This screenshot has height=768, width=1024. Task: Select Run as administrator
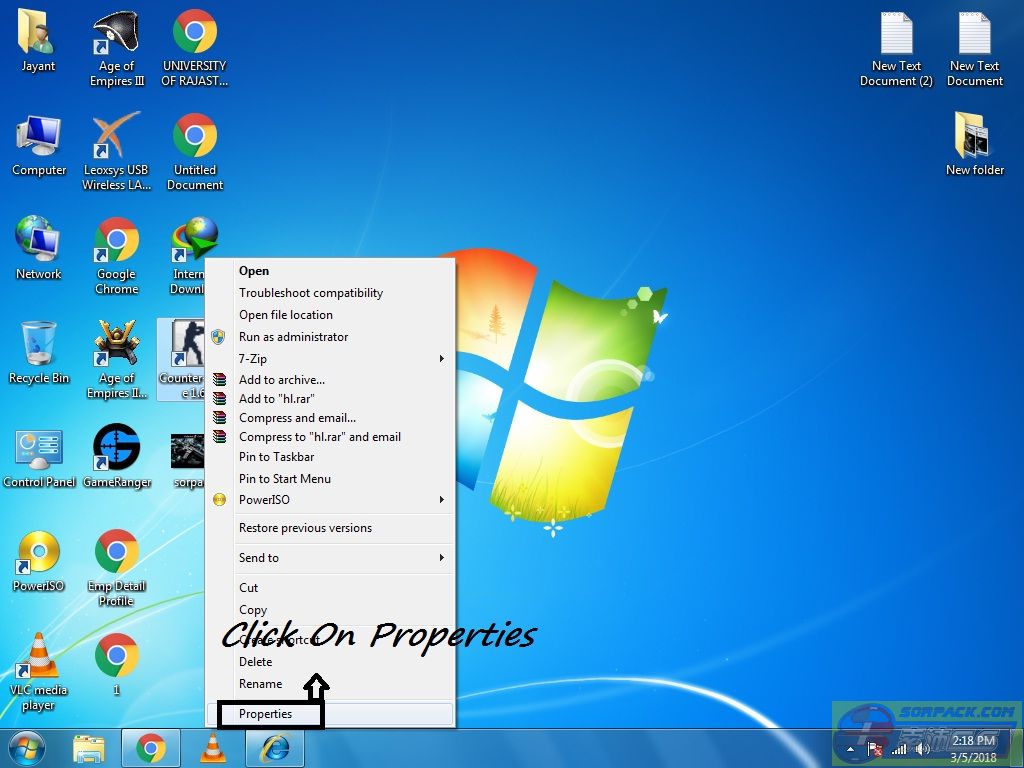[x=293, y=337]
